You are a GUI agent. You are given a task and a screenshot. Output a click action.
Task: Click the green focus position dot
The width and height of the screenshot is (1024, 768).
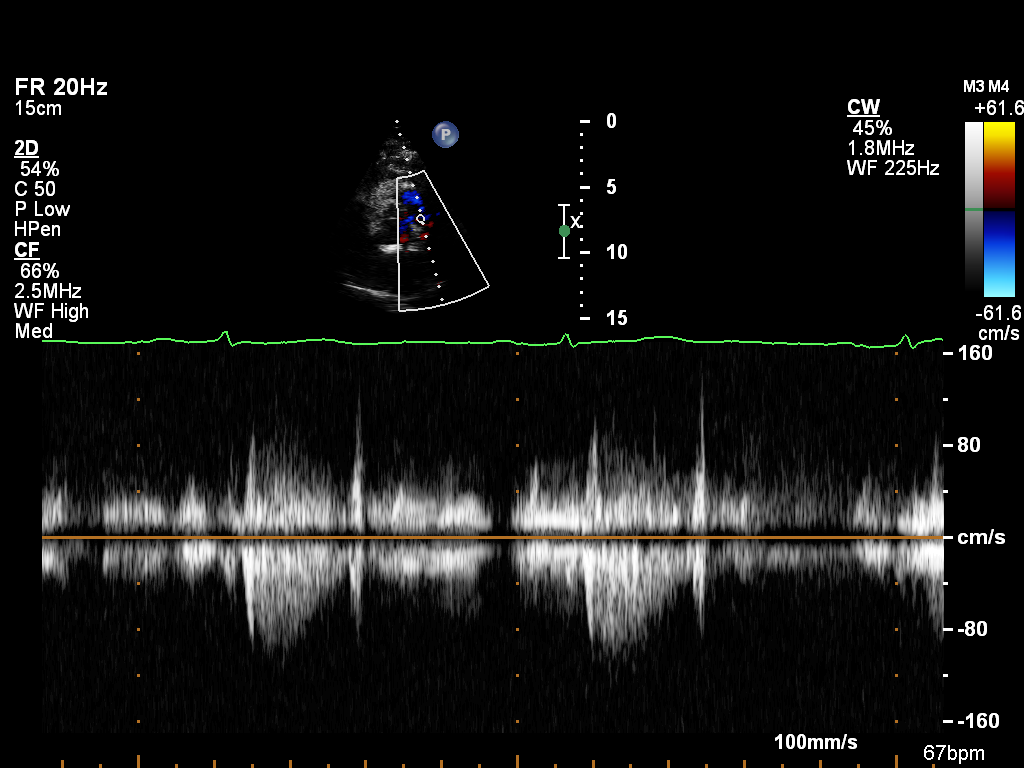(x=564, y=231)
